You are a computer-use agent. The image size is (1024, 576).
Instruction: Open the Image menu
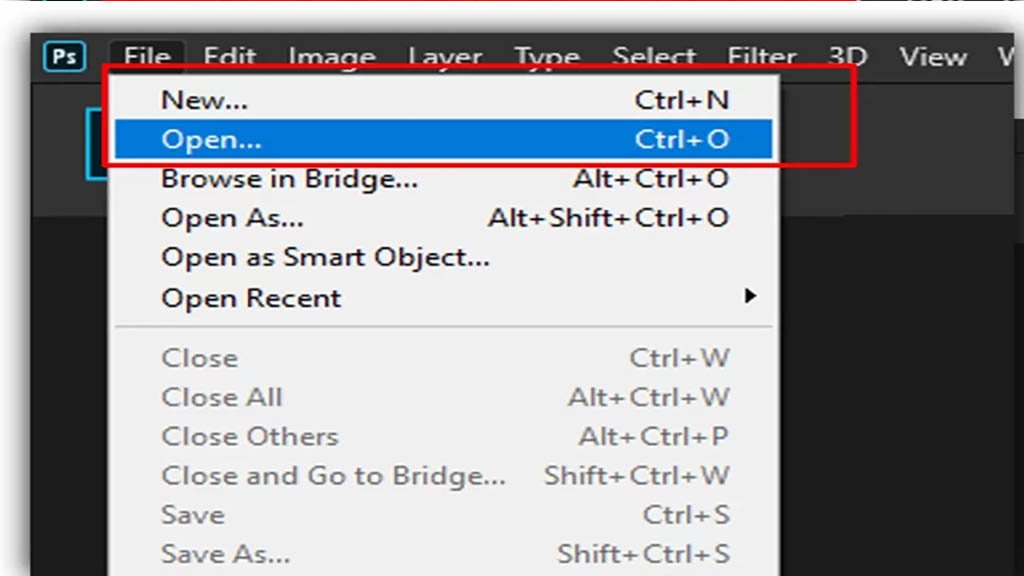[330, 57]
